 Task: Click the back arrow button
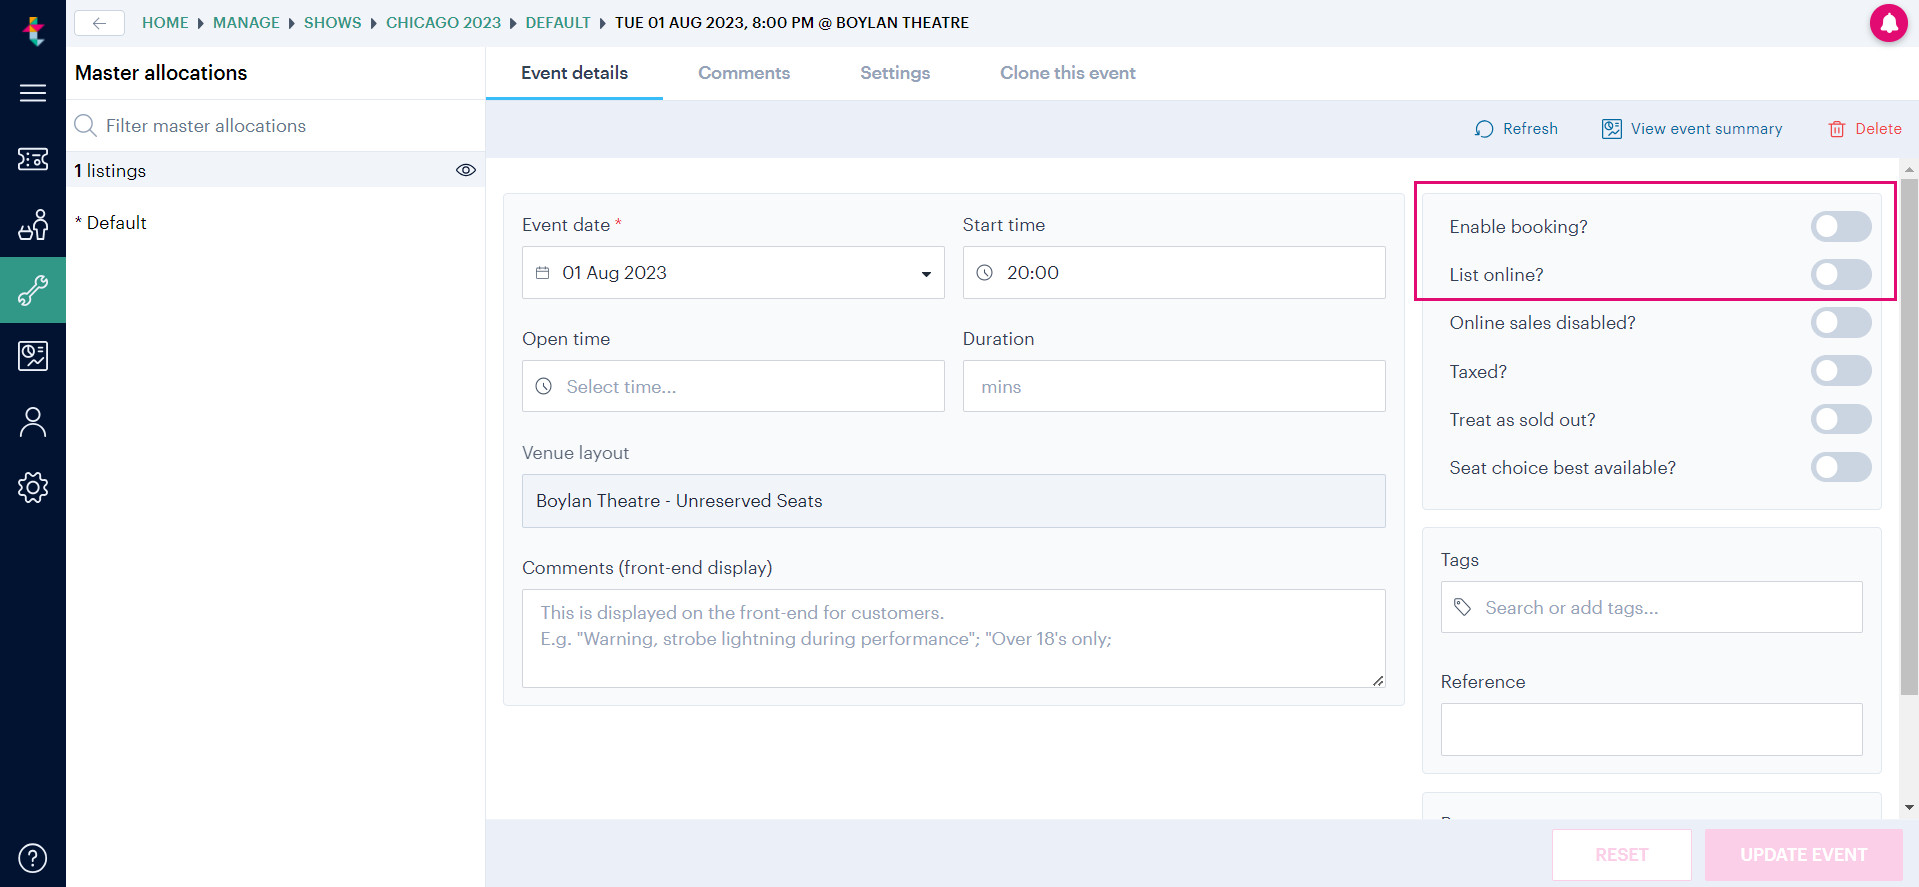point(99,23)
